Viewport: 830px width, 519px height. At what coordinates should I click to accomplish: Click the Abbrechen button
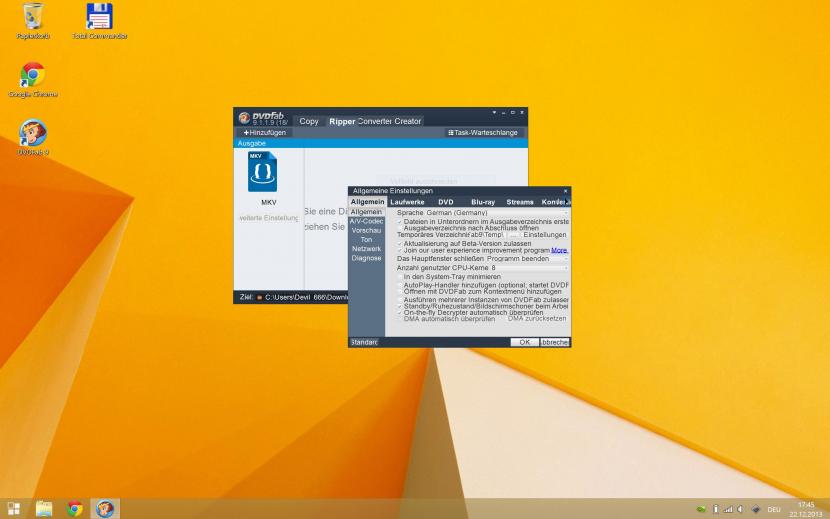(x=555, y=342)
